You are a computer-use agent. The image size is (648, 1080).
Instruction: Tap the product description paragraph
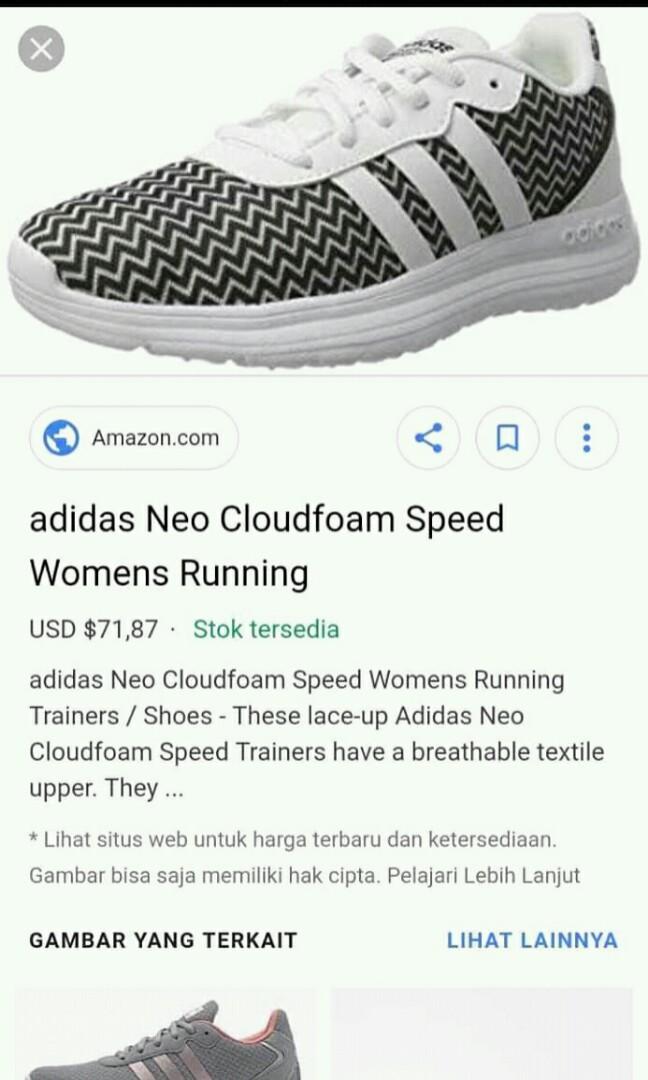(317, 734)
